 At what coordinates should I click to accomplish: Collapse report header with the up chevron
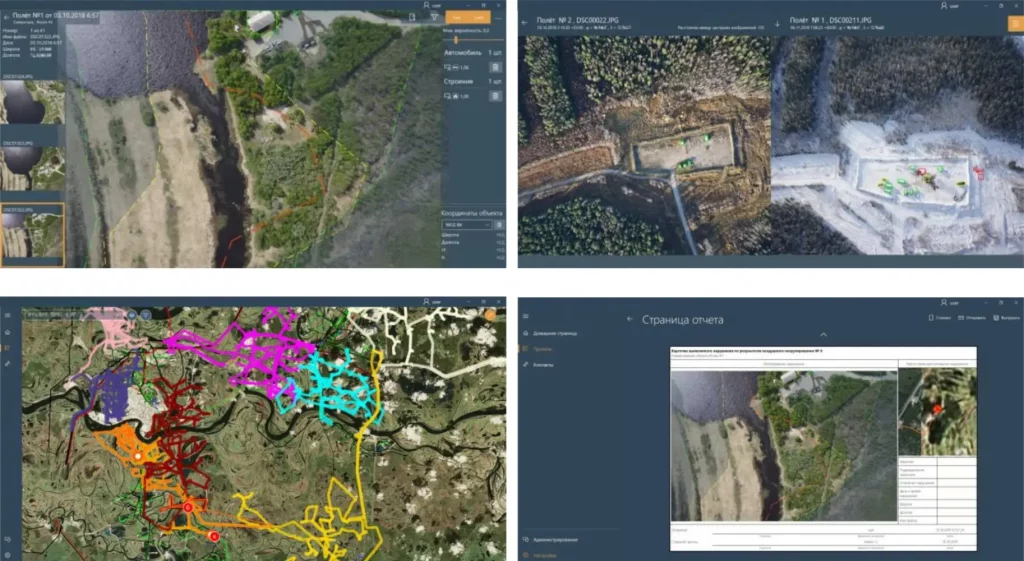click(823, 334)
